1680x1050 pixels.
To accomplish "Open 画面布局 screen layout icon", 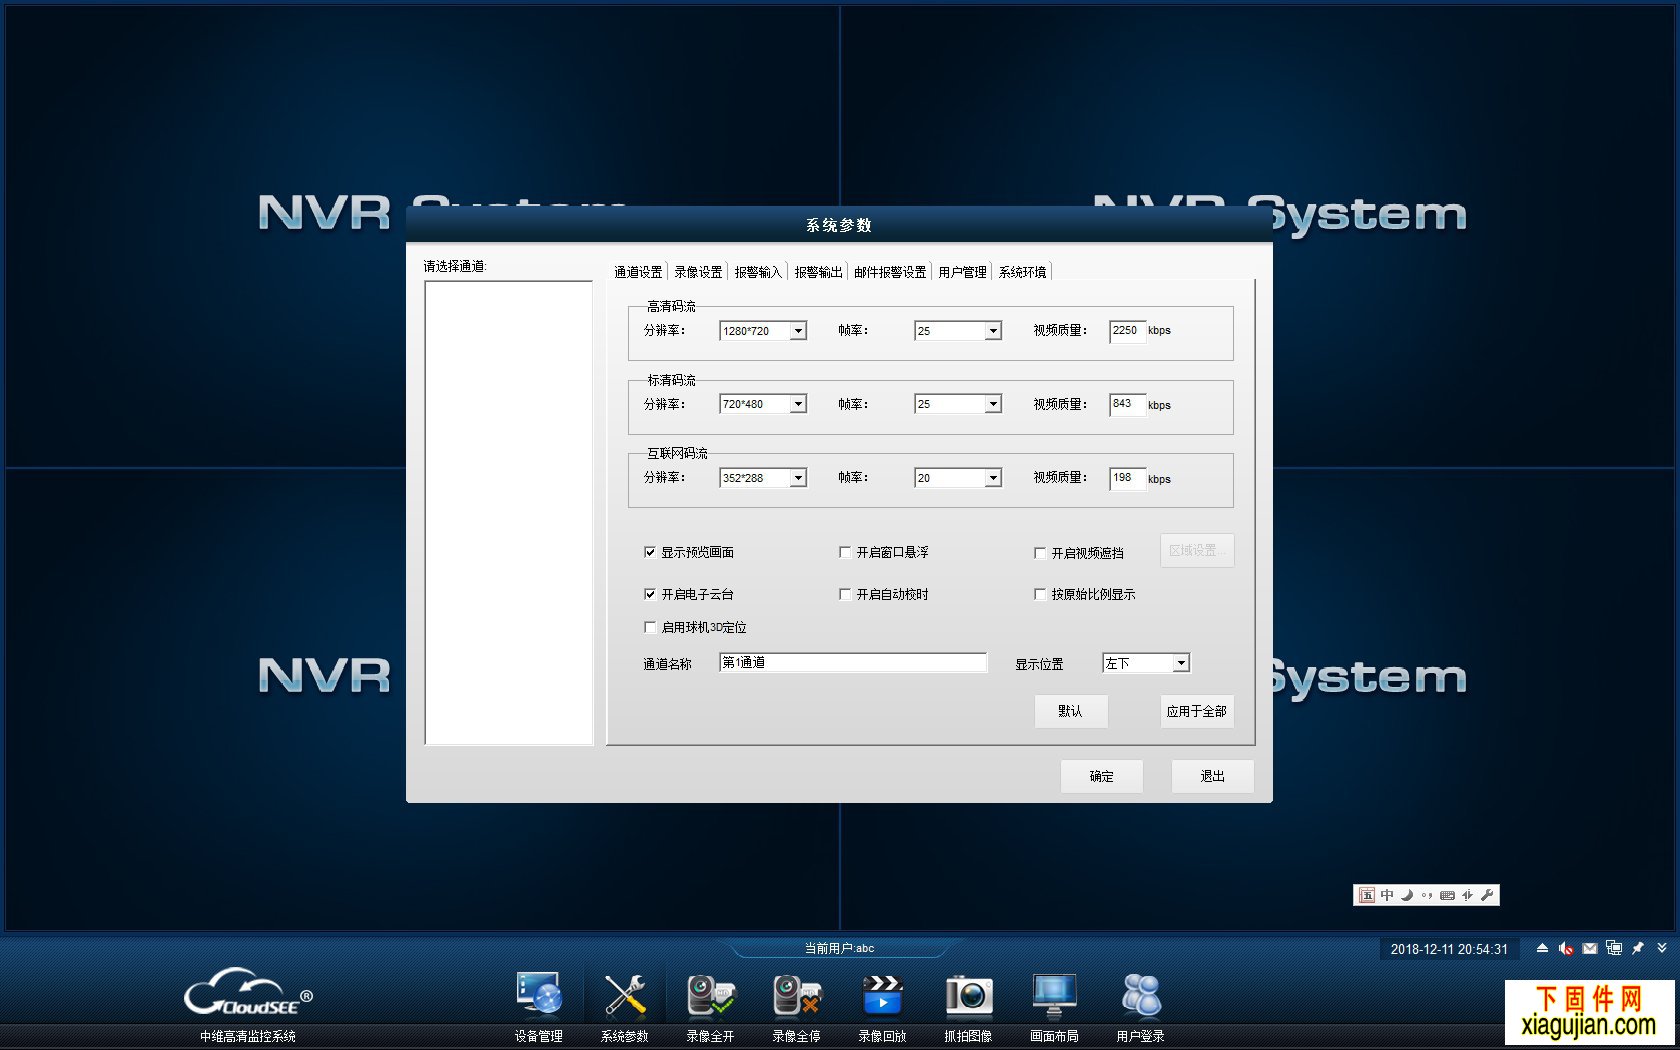I will pos(1054,996).
